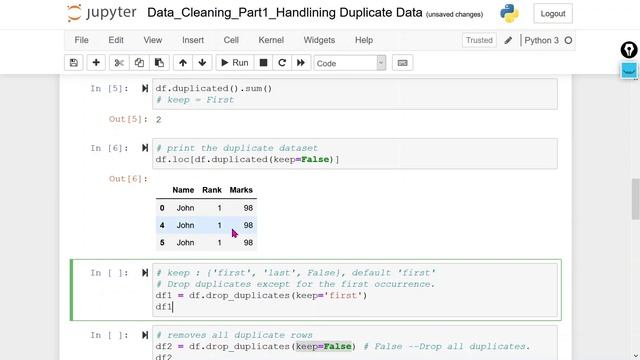Viewport: 640px width, 360px height.
Task: Run the drop_duplicates keep='first' cell icon
Action: 144,273
